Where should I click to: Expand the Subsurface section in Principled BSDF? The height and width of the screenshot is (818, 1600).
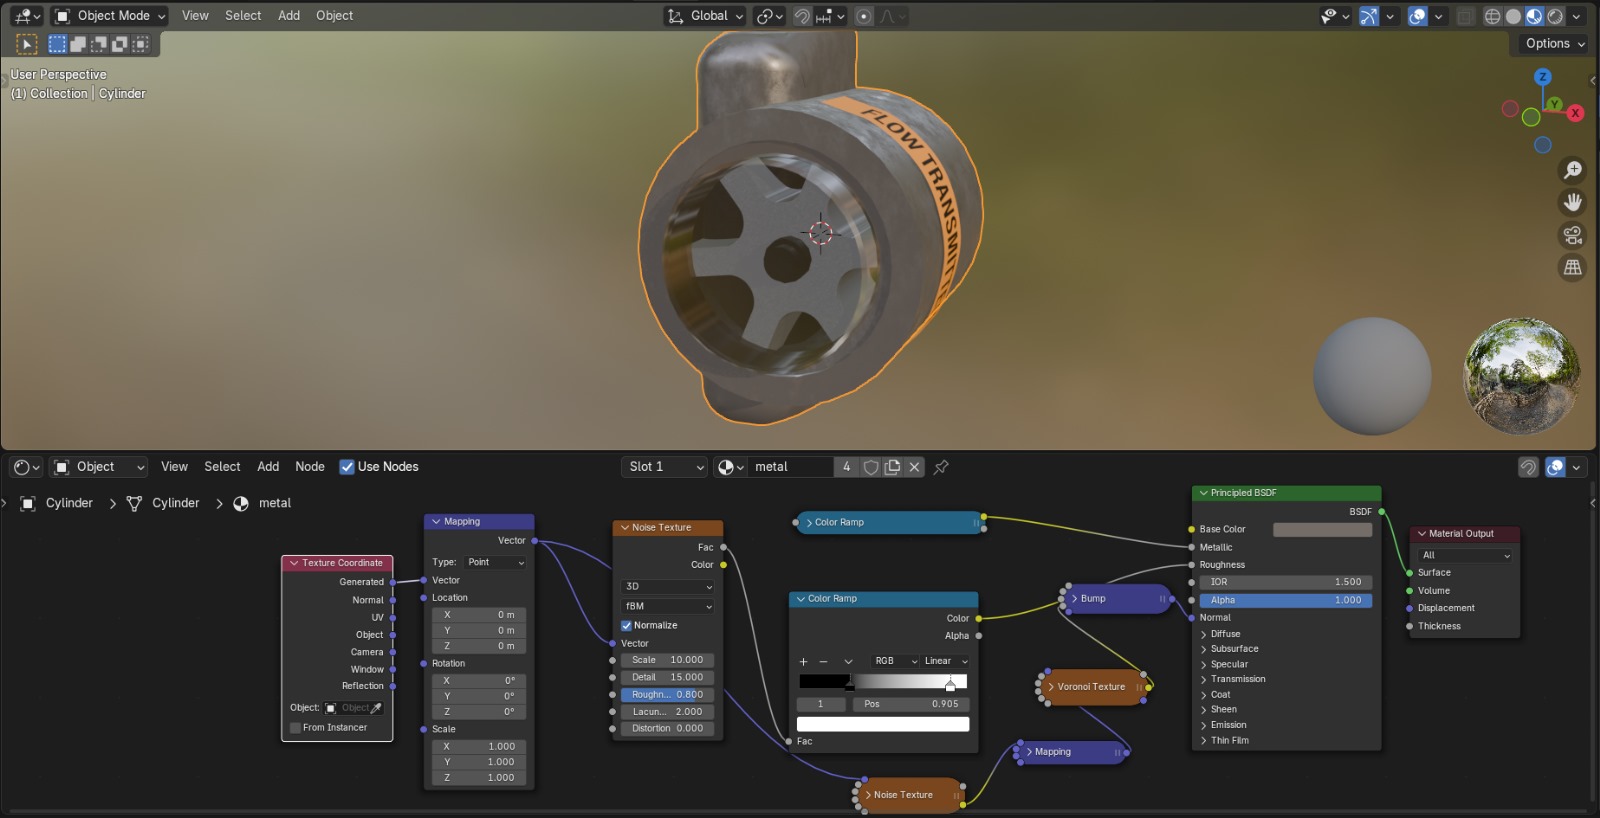1233,649
